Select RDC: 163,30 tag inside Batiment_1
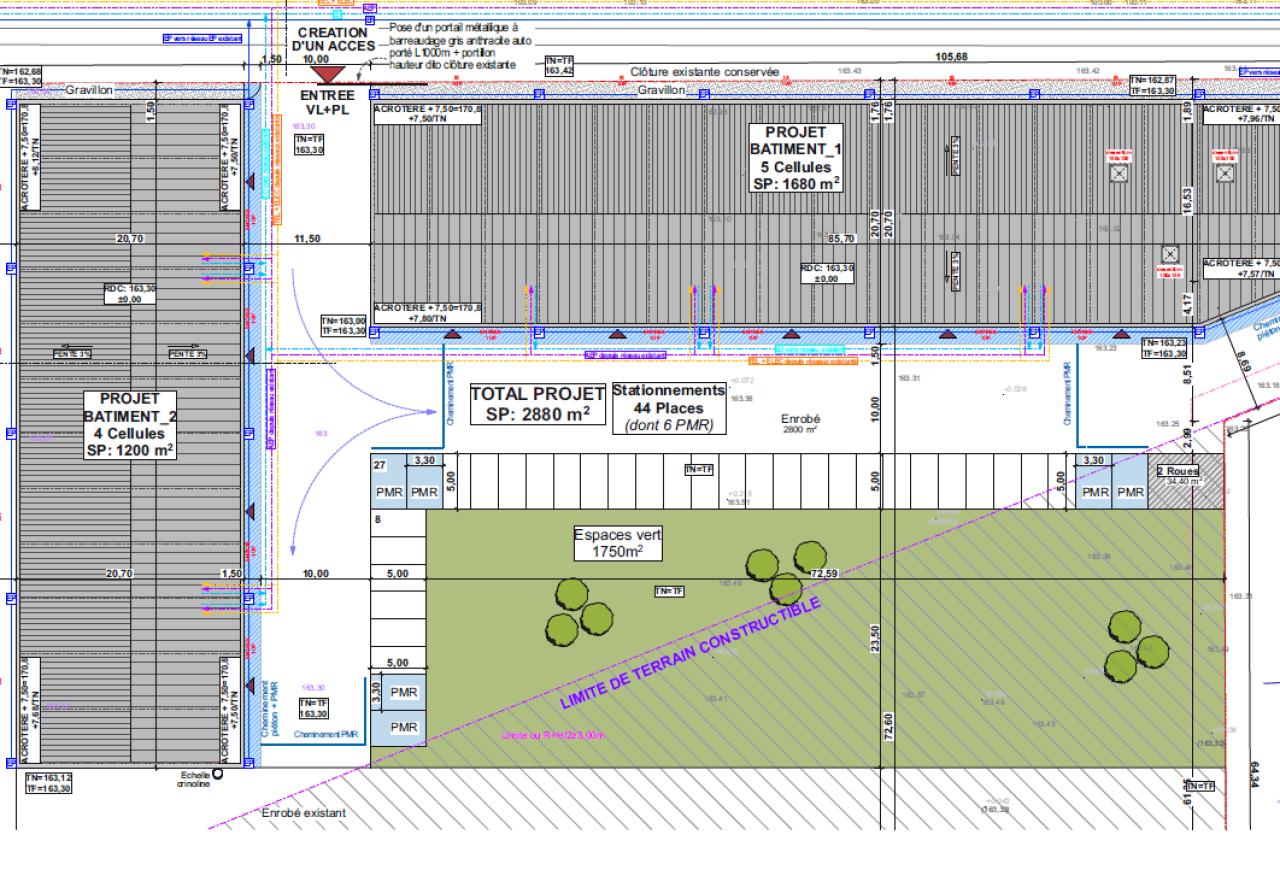Screen dimensions: 1280x870 [x=829, y=274]
